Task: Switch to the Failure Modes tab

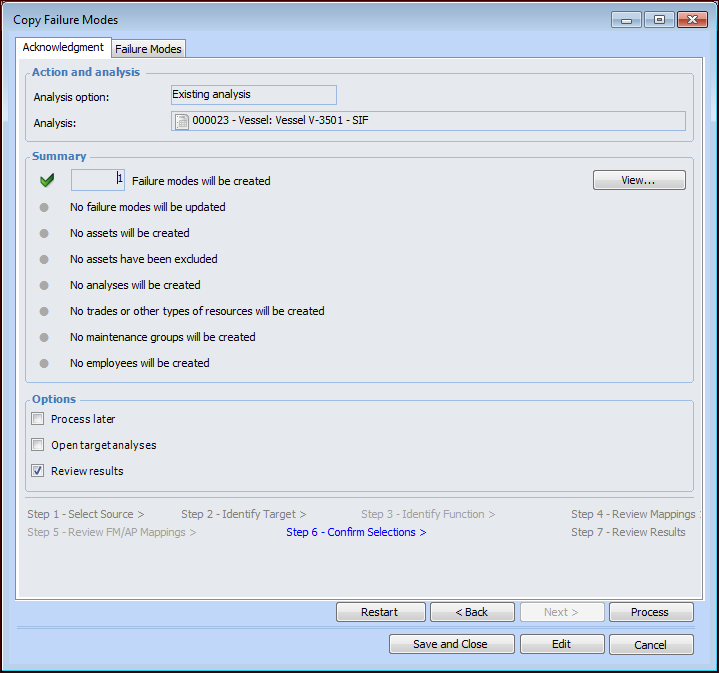Action: [148, 49]
